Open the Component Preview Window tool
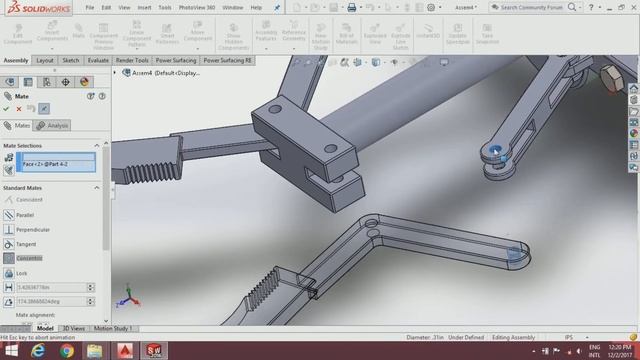The image size is (640, 360). (104, 36)
